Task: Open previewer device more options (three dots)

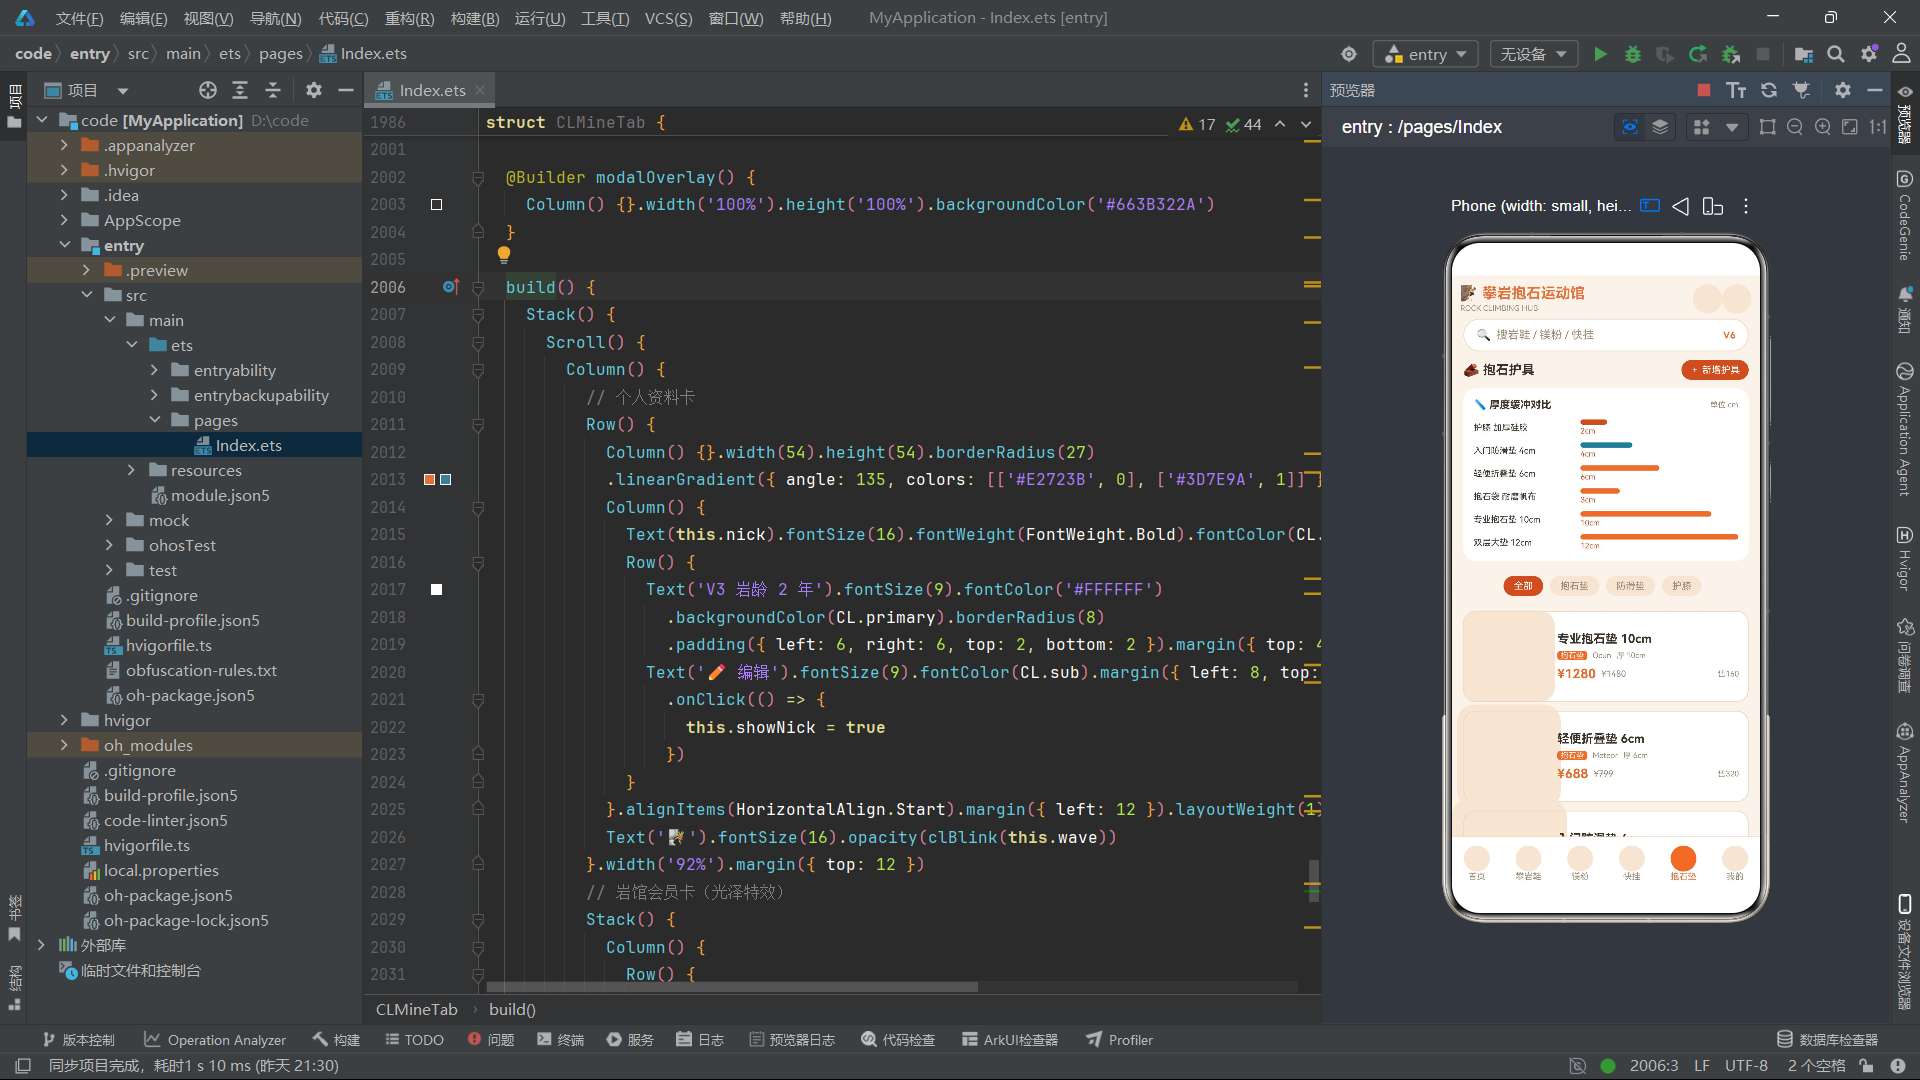Action: 1746,206
